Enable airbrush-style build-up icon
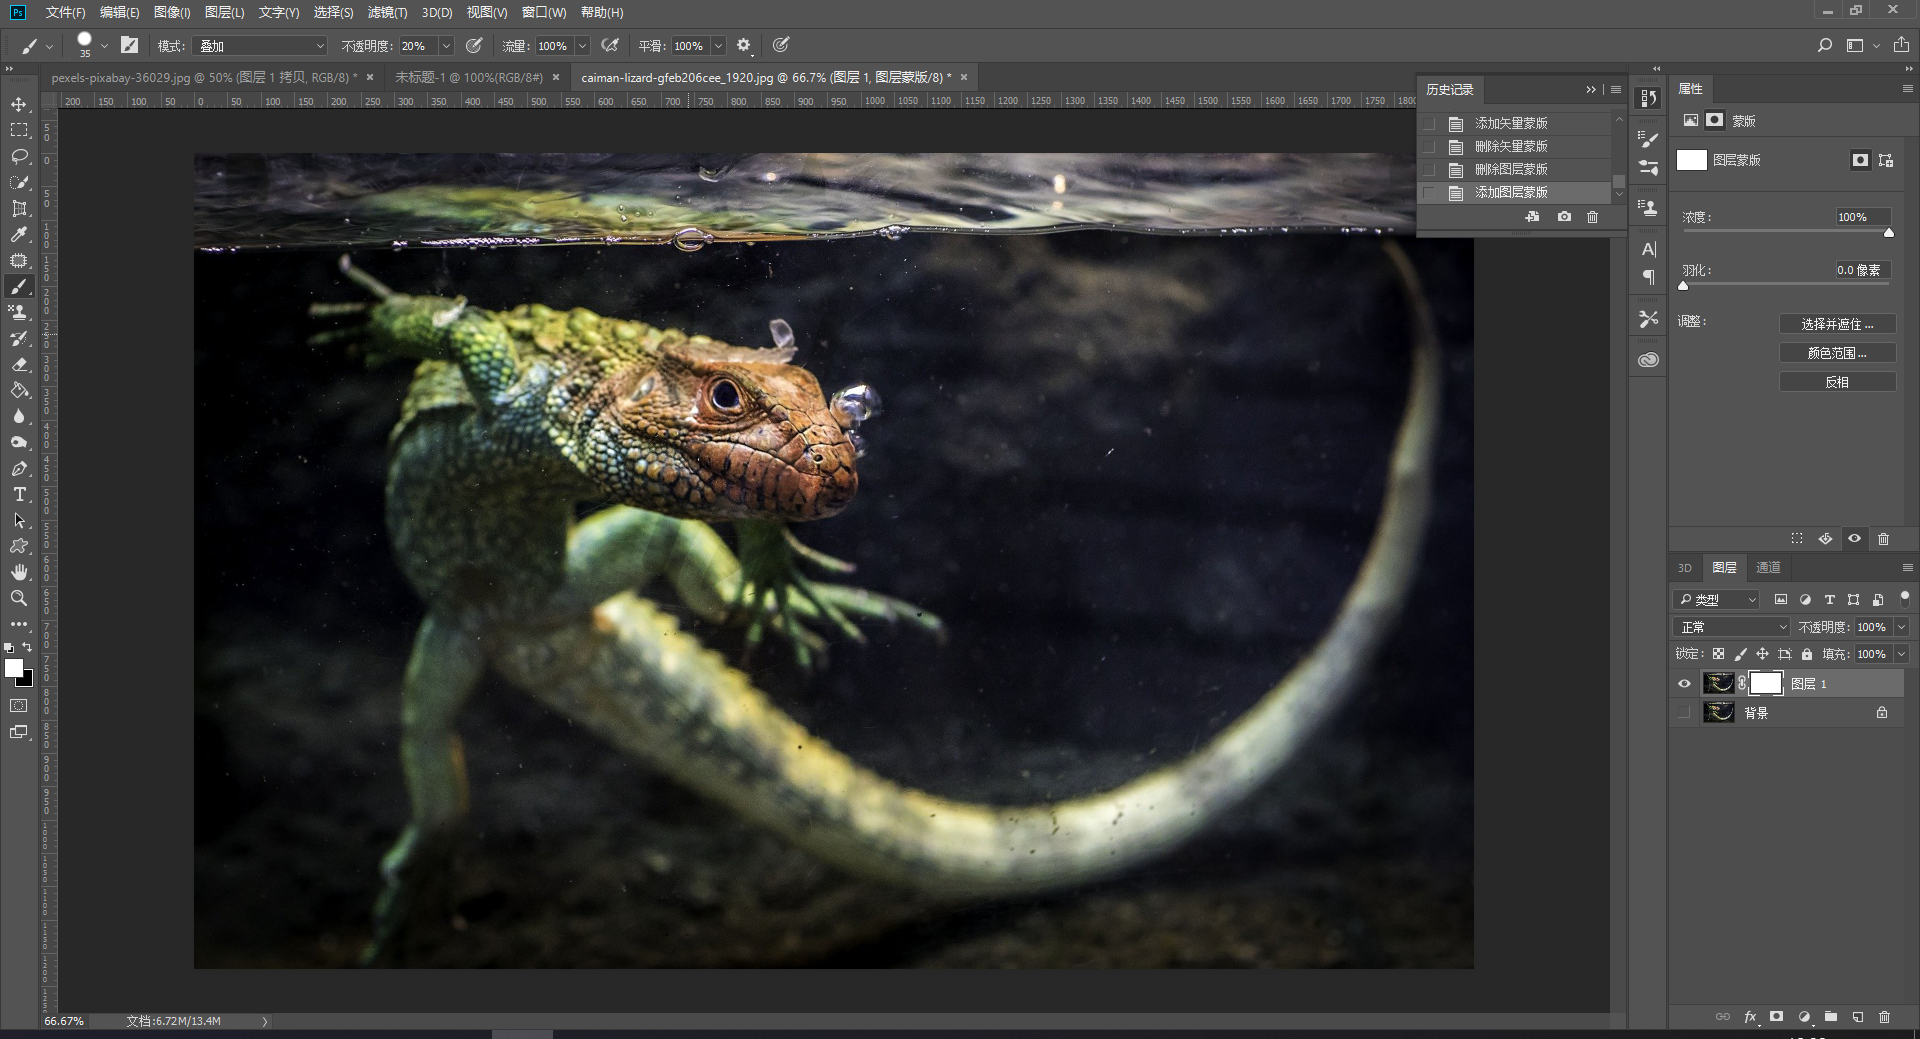 [610, 45]
